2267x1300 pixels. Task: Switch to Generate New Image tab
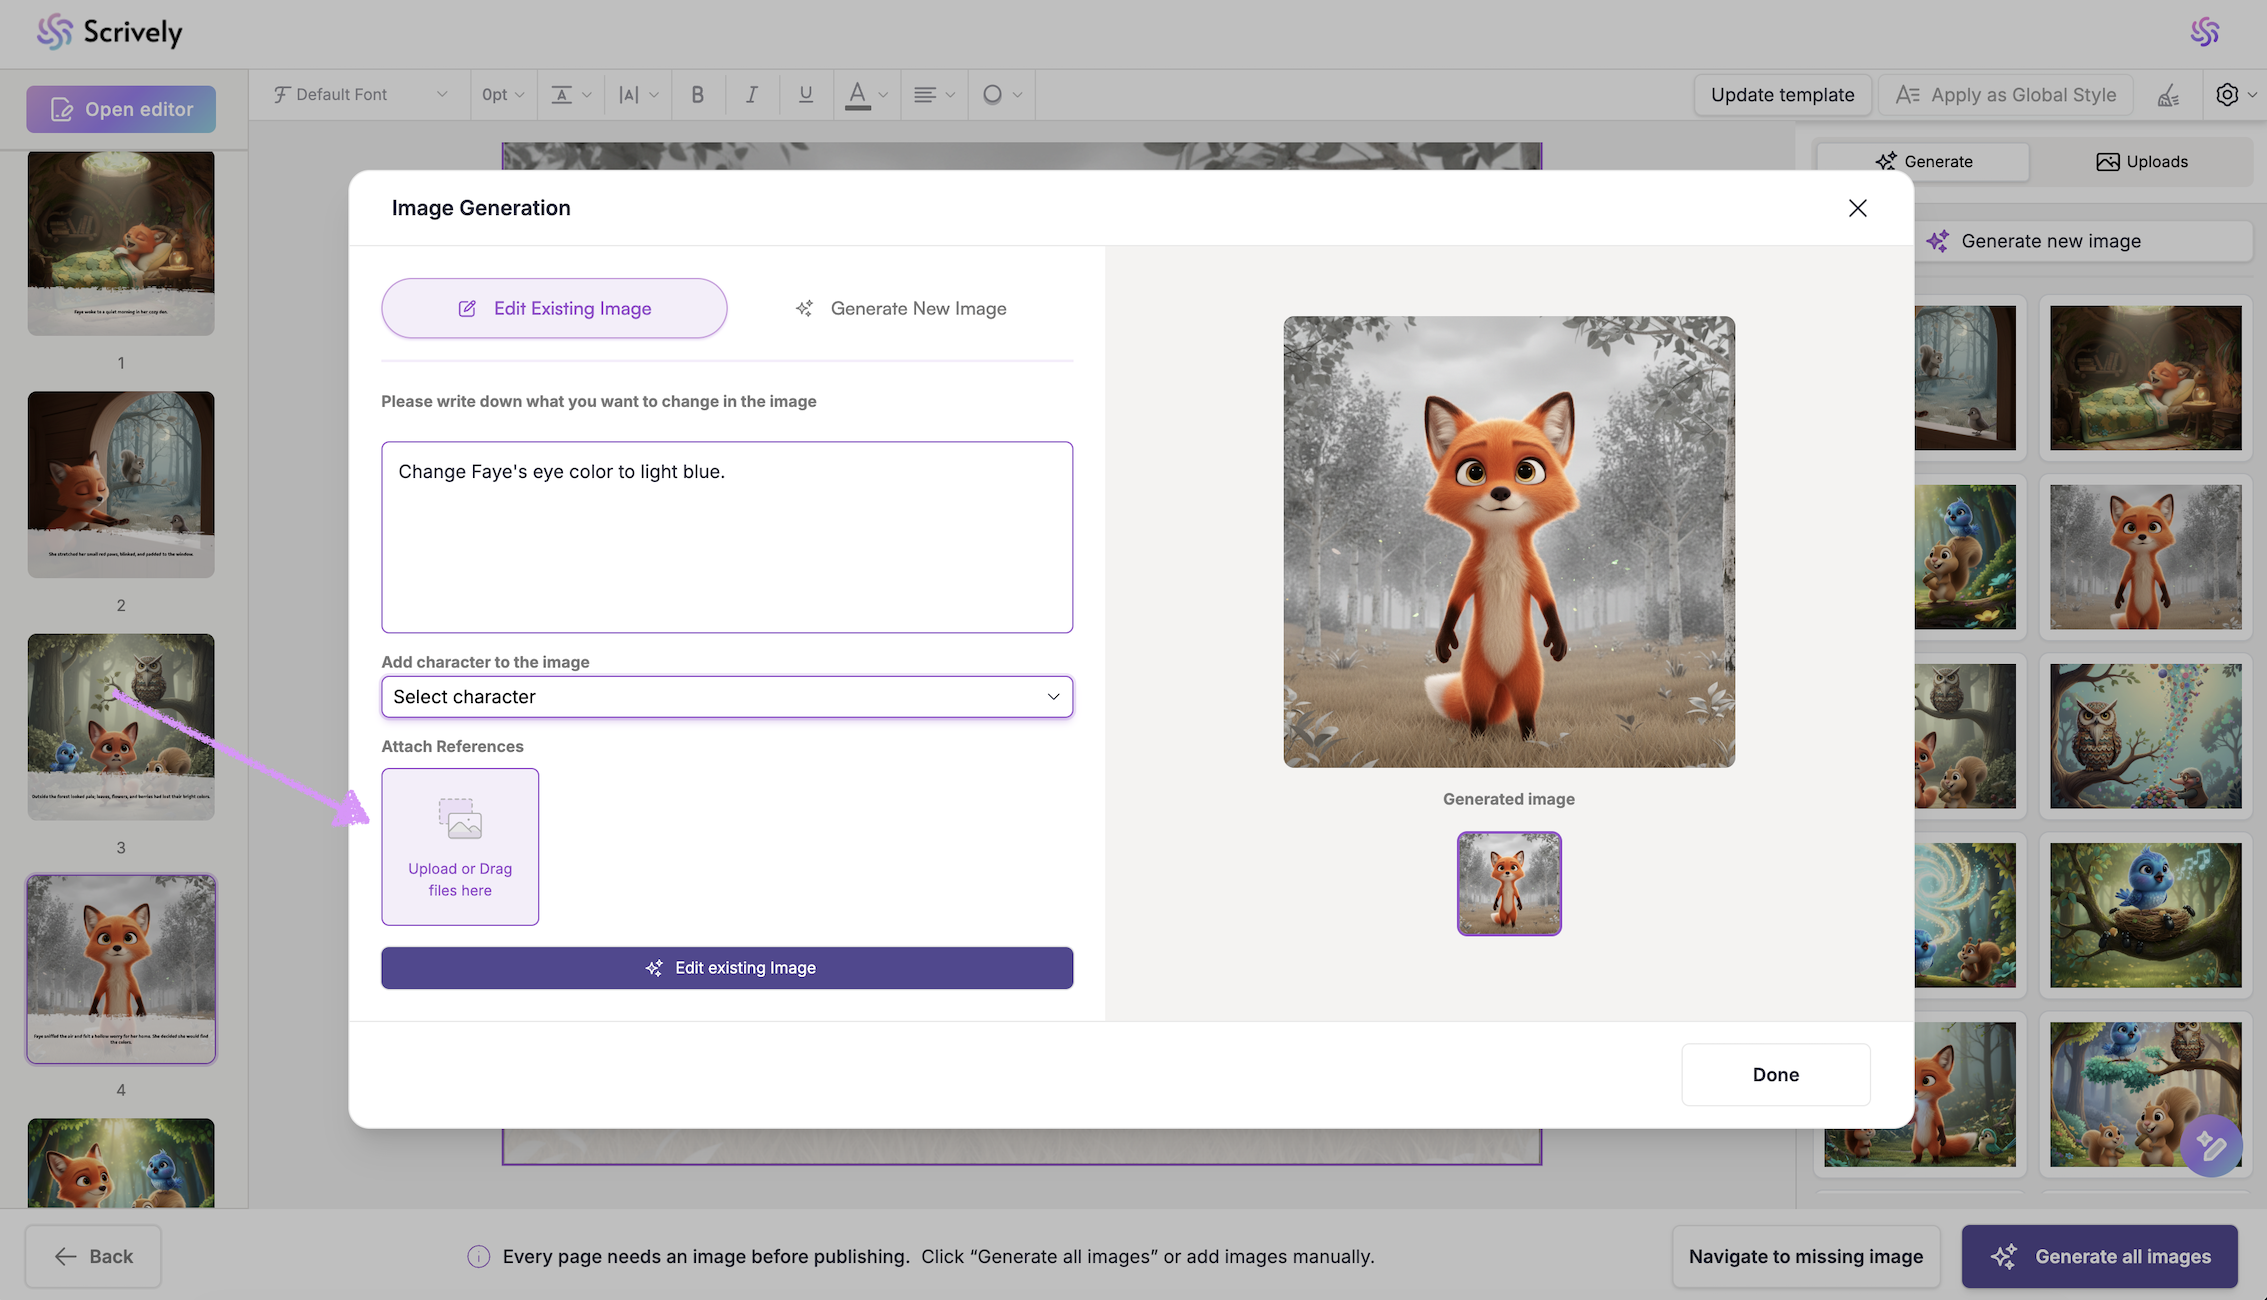[900, 309]
